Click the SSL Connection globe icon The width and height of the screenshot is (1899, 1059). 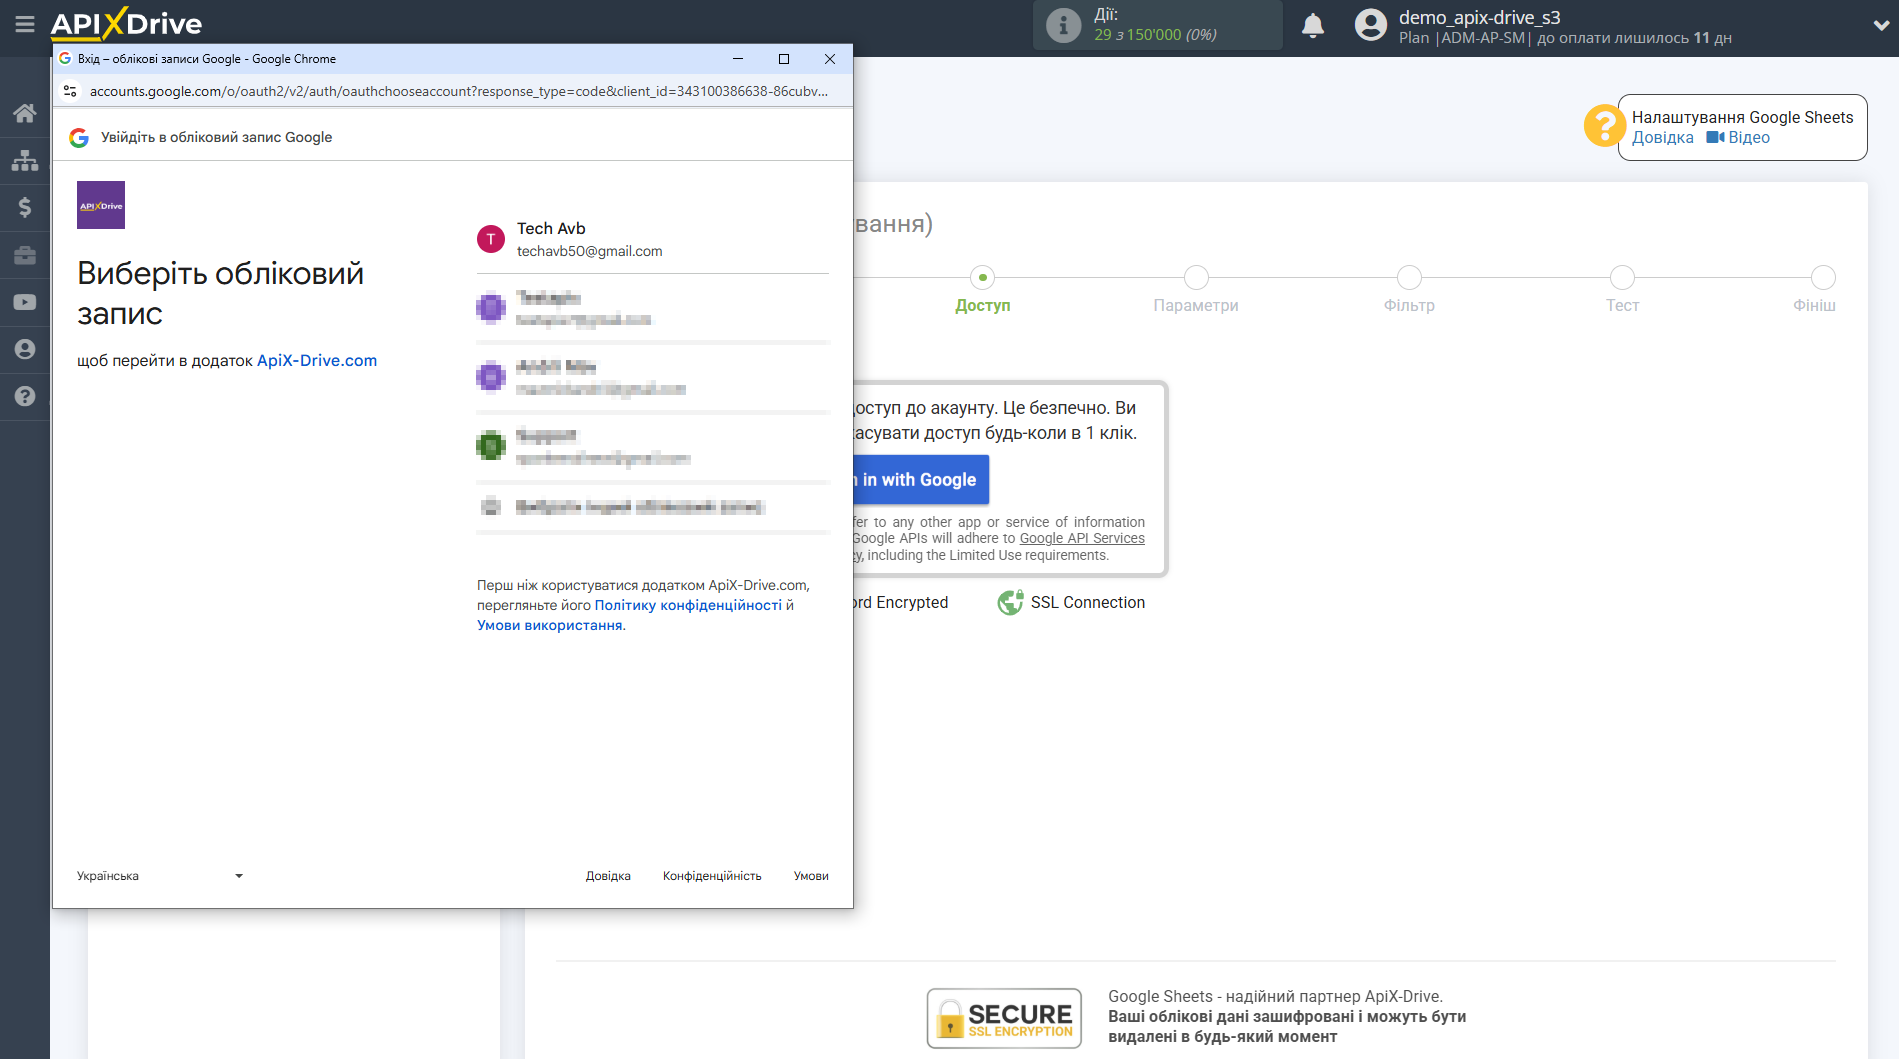pos(1010,602)
